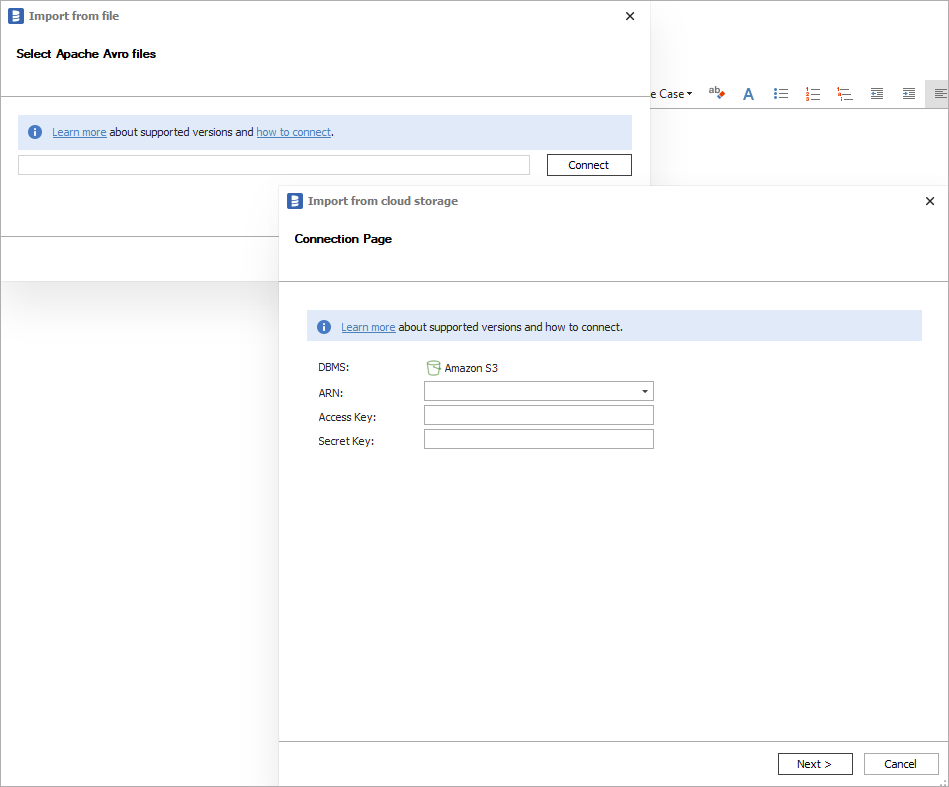Apply multilevel list formatting

[x=845, y=94]
